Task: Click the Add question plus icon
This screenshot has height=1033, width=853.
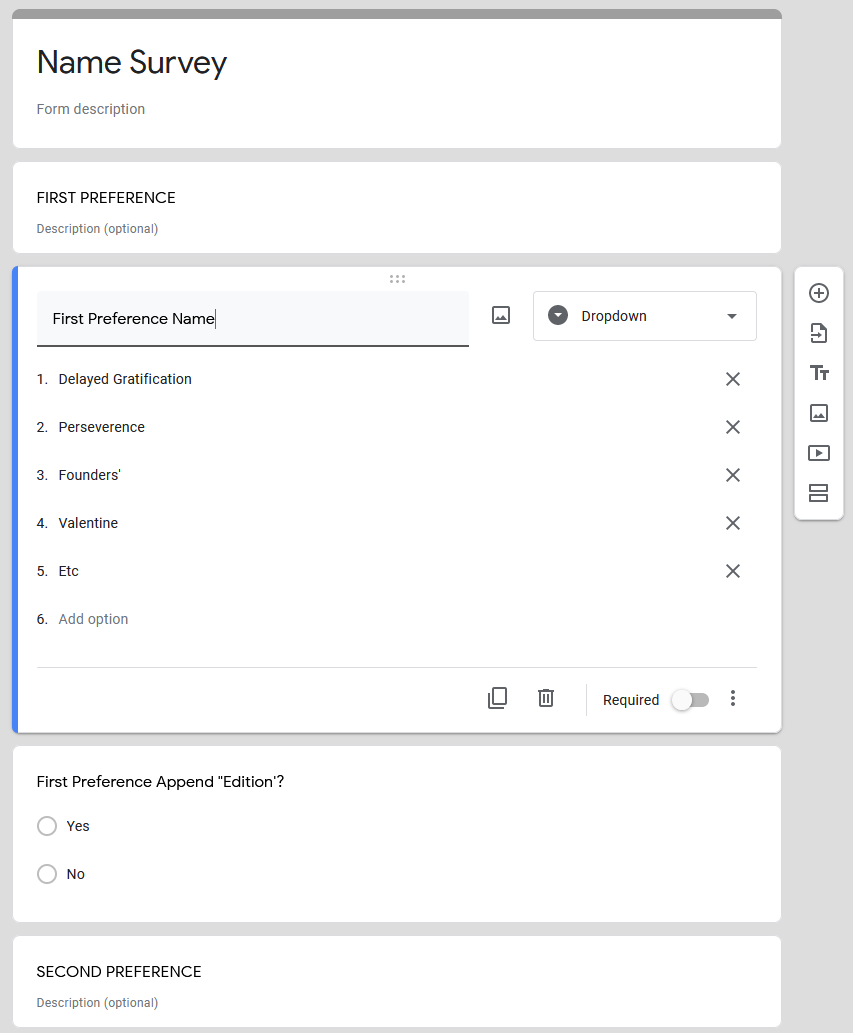Action: pyautogui.click(x=819, y=293)
